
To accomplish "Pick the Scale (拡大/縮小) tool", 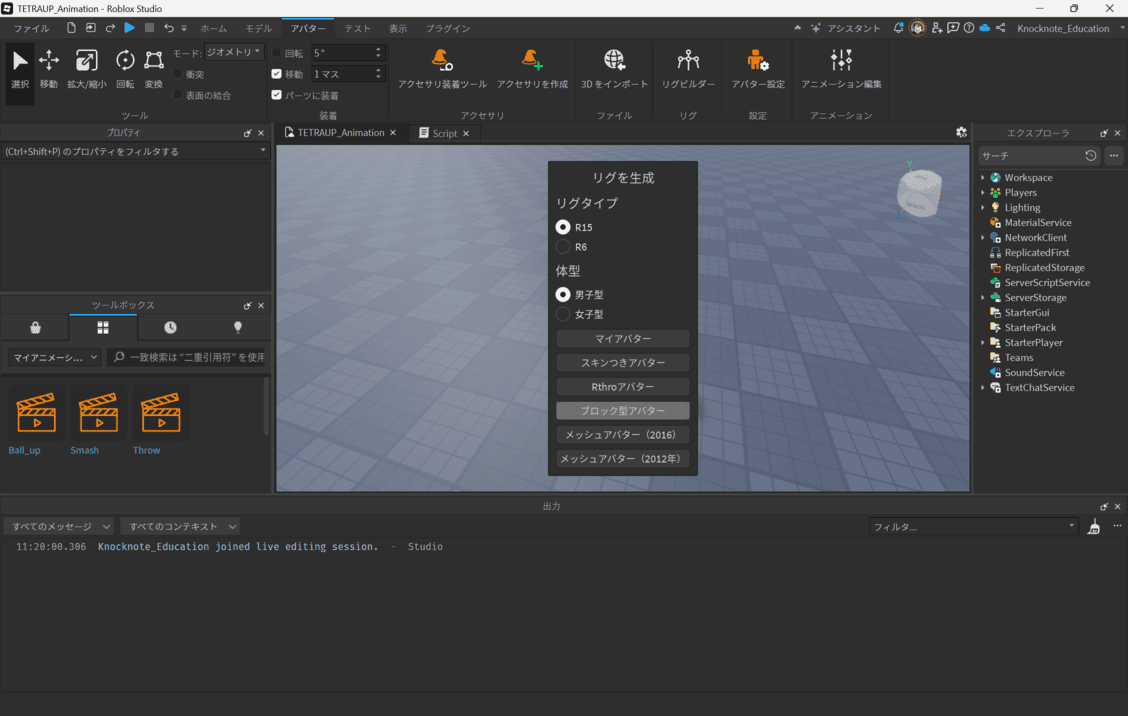I will 86,69.
